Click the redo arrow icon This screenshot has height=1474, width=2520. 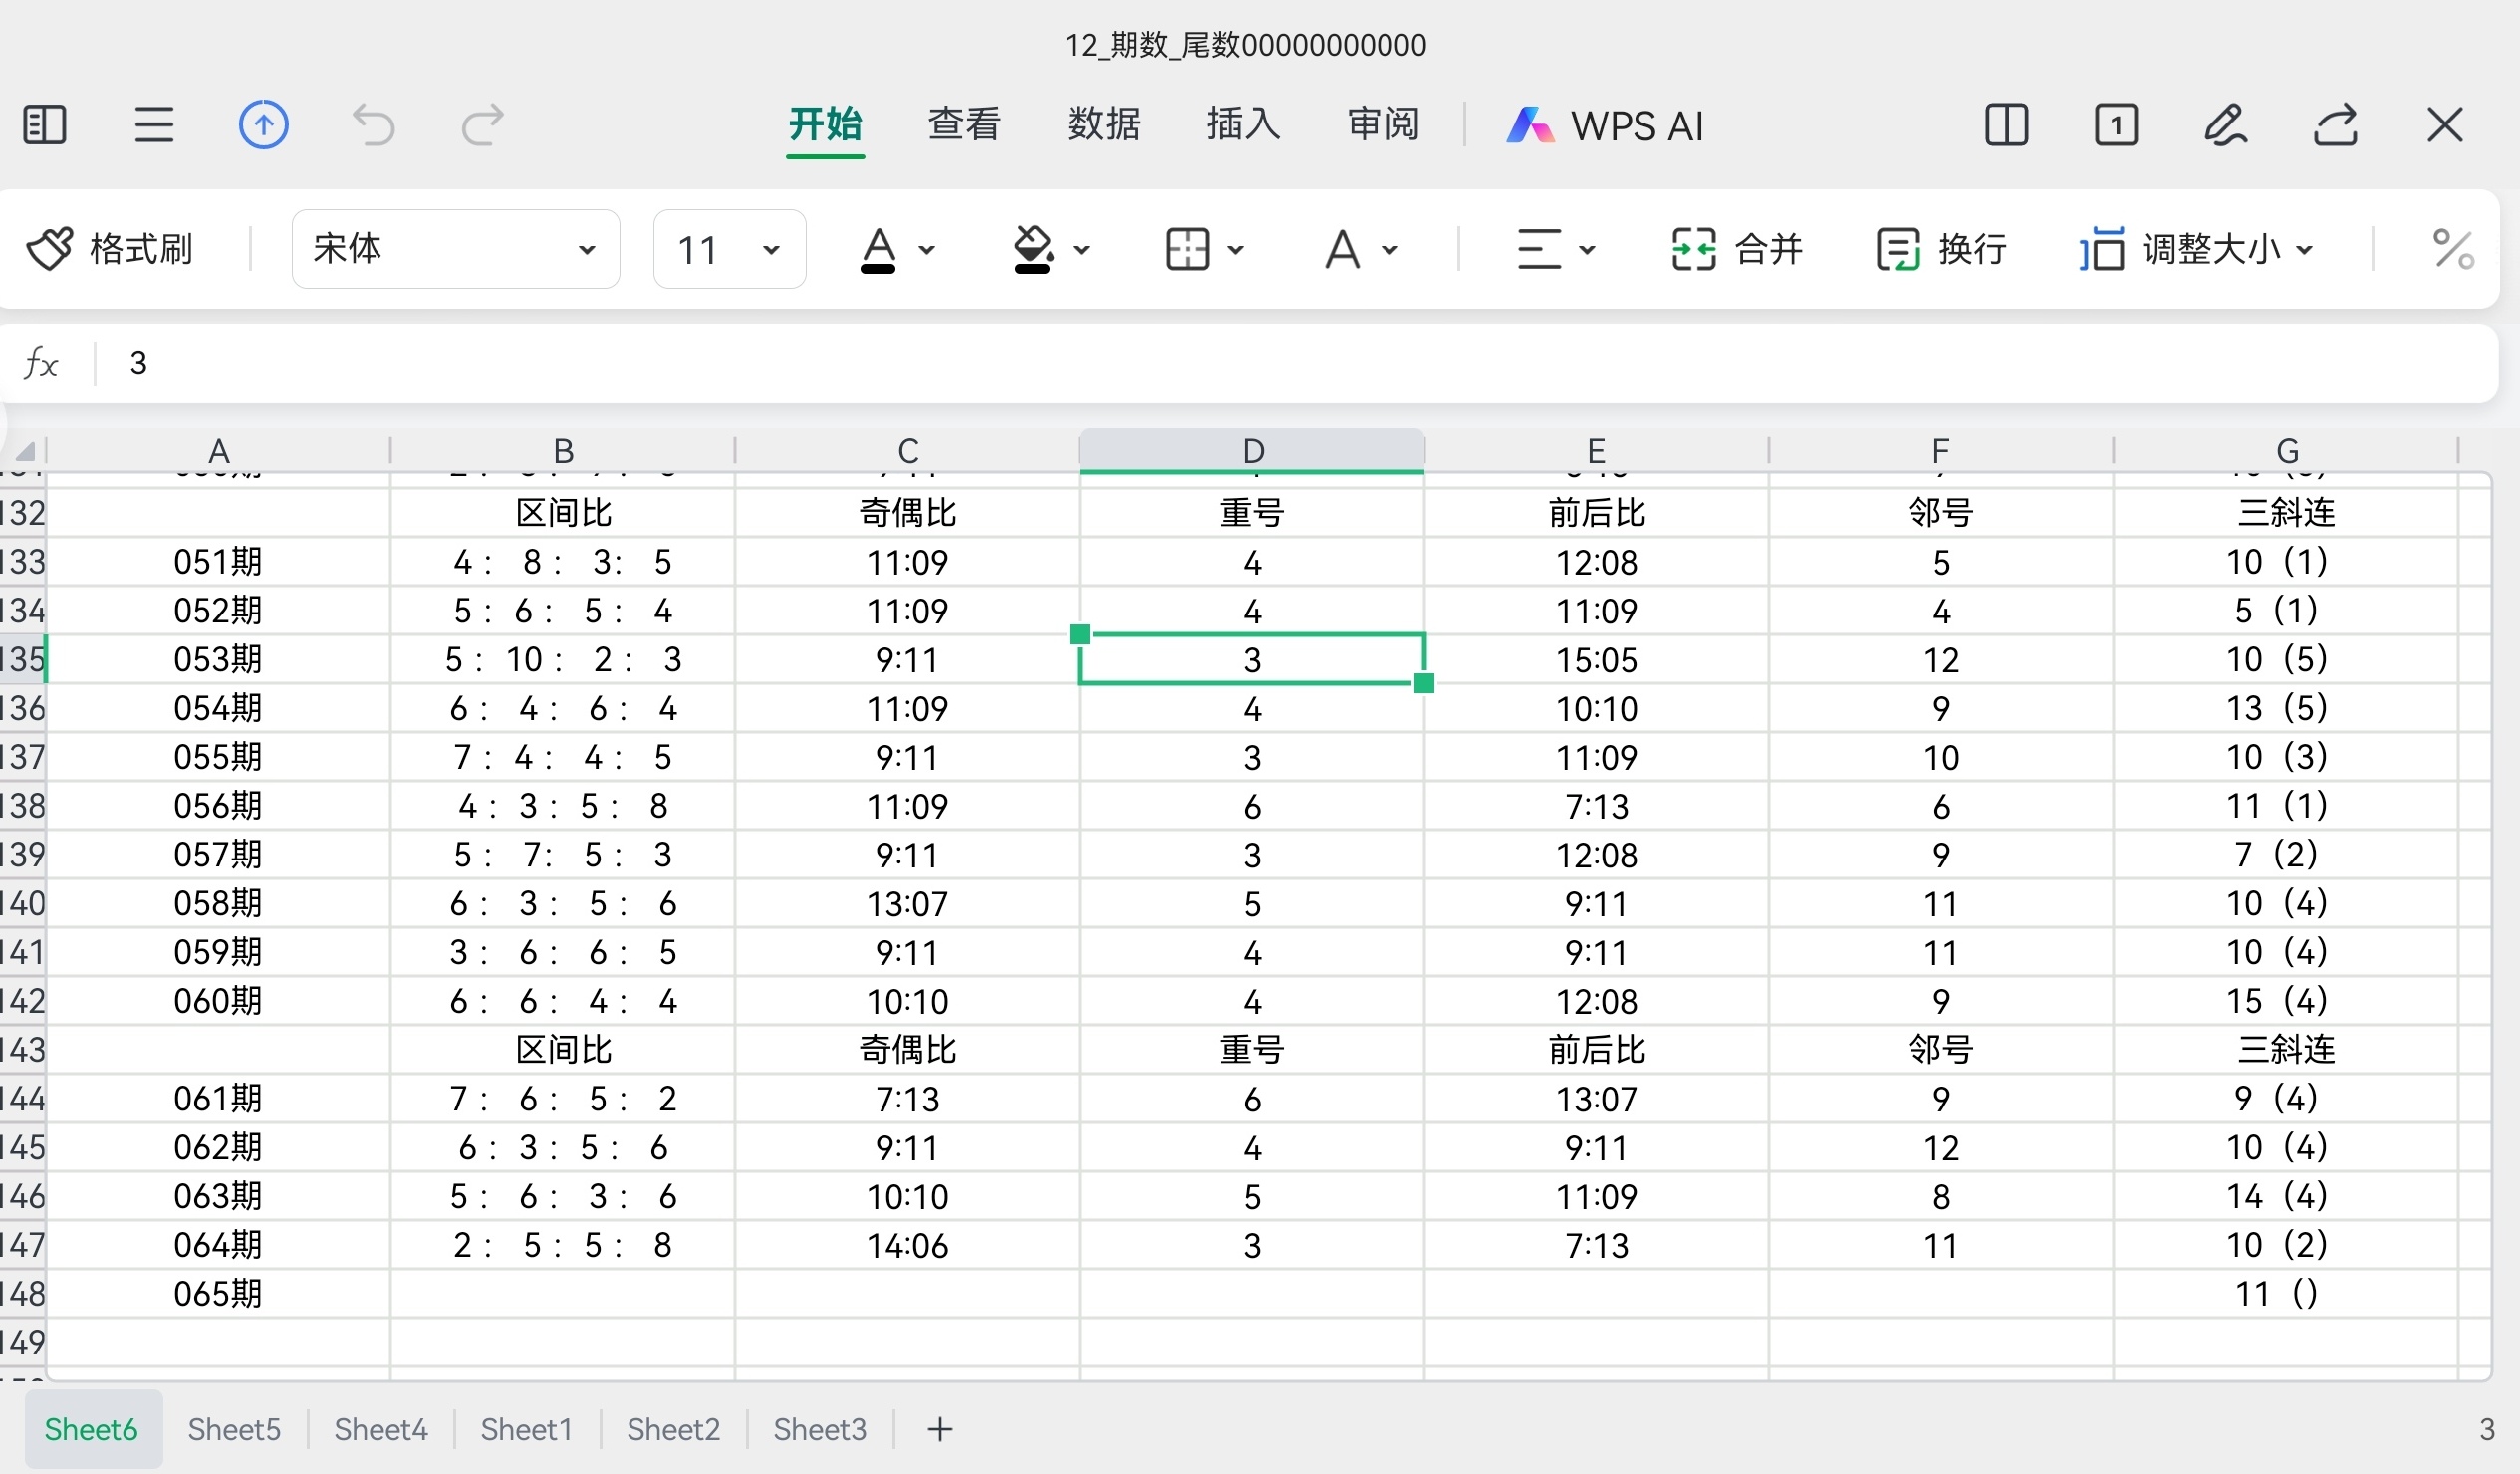pos(483,126)
